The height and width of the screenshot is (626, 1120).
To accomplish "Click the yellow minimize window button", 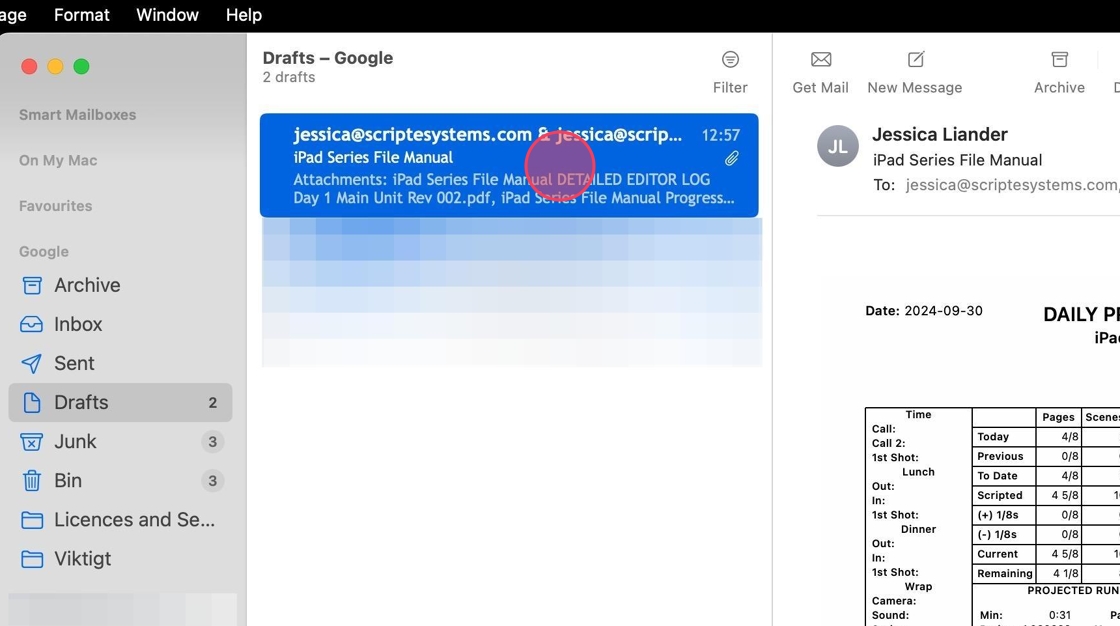I will point(55,66).
